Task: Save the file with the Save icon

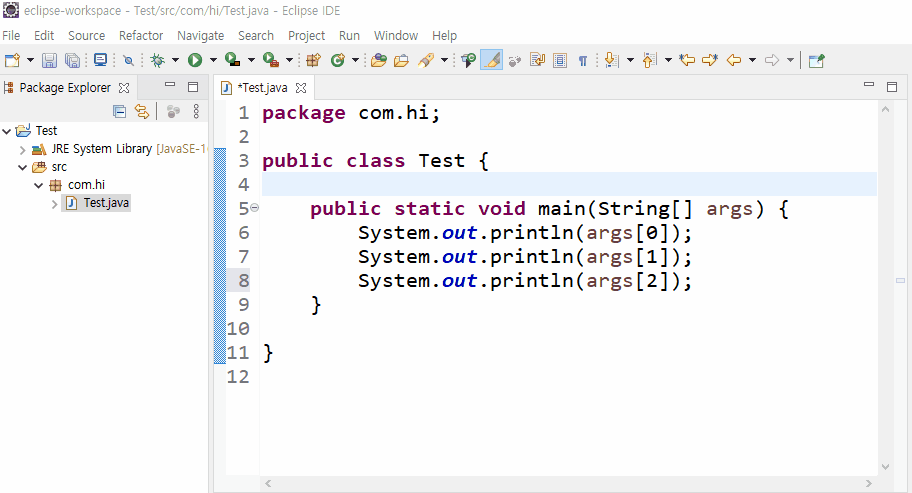Action: tap(49, 60)
